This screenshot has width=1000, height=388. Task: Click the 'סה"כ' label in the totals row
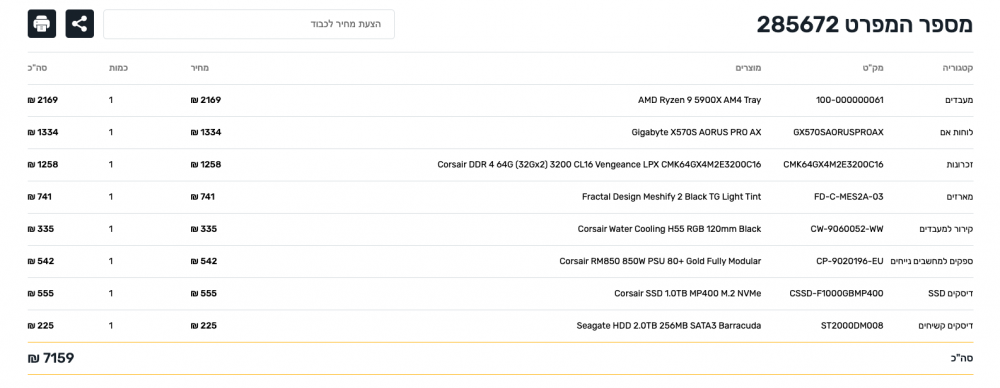961,359
